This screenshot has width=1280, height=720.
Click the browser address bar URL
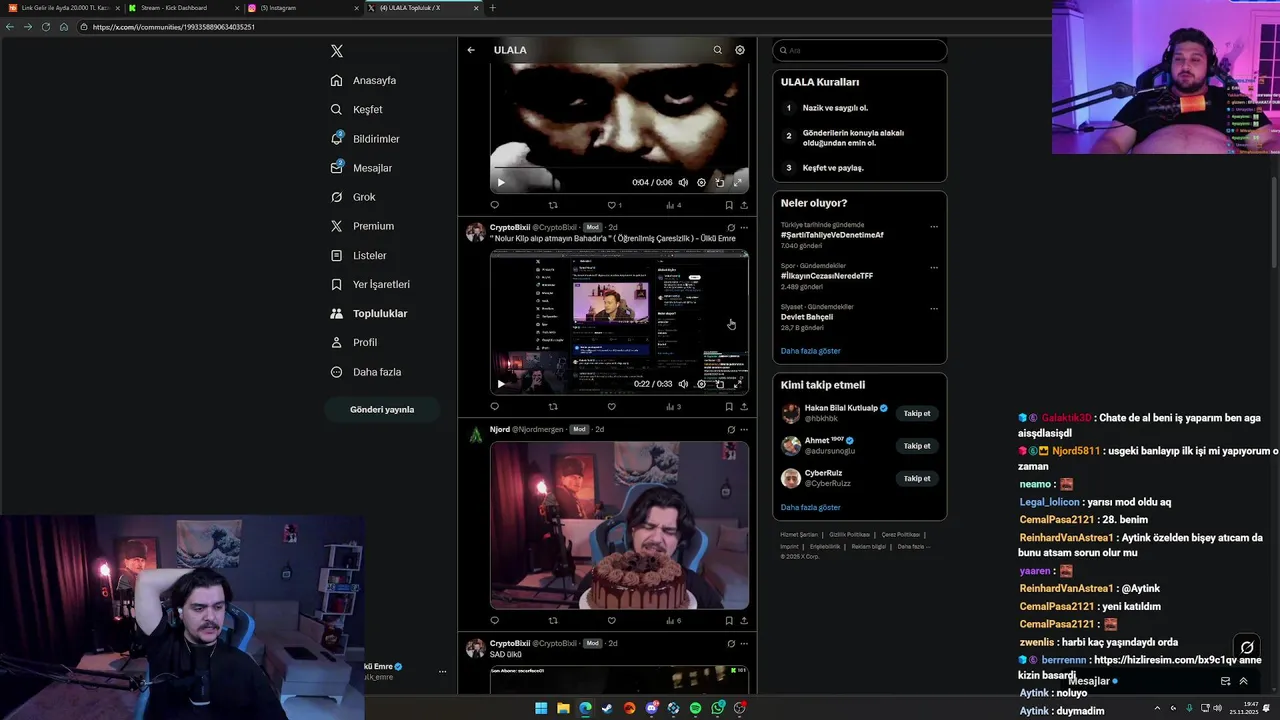(173, 27)
